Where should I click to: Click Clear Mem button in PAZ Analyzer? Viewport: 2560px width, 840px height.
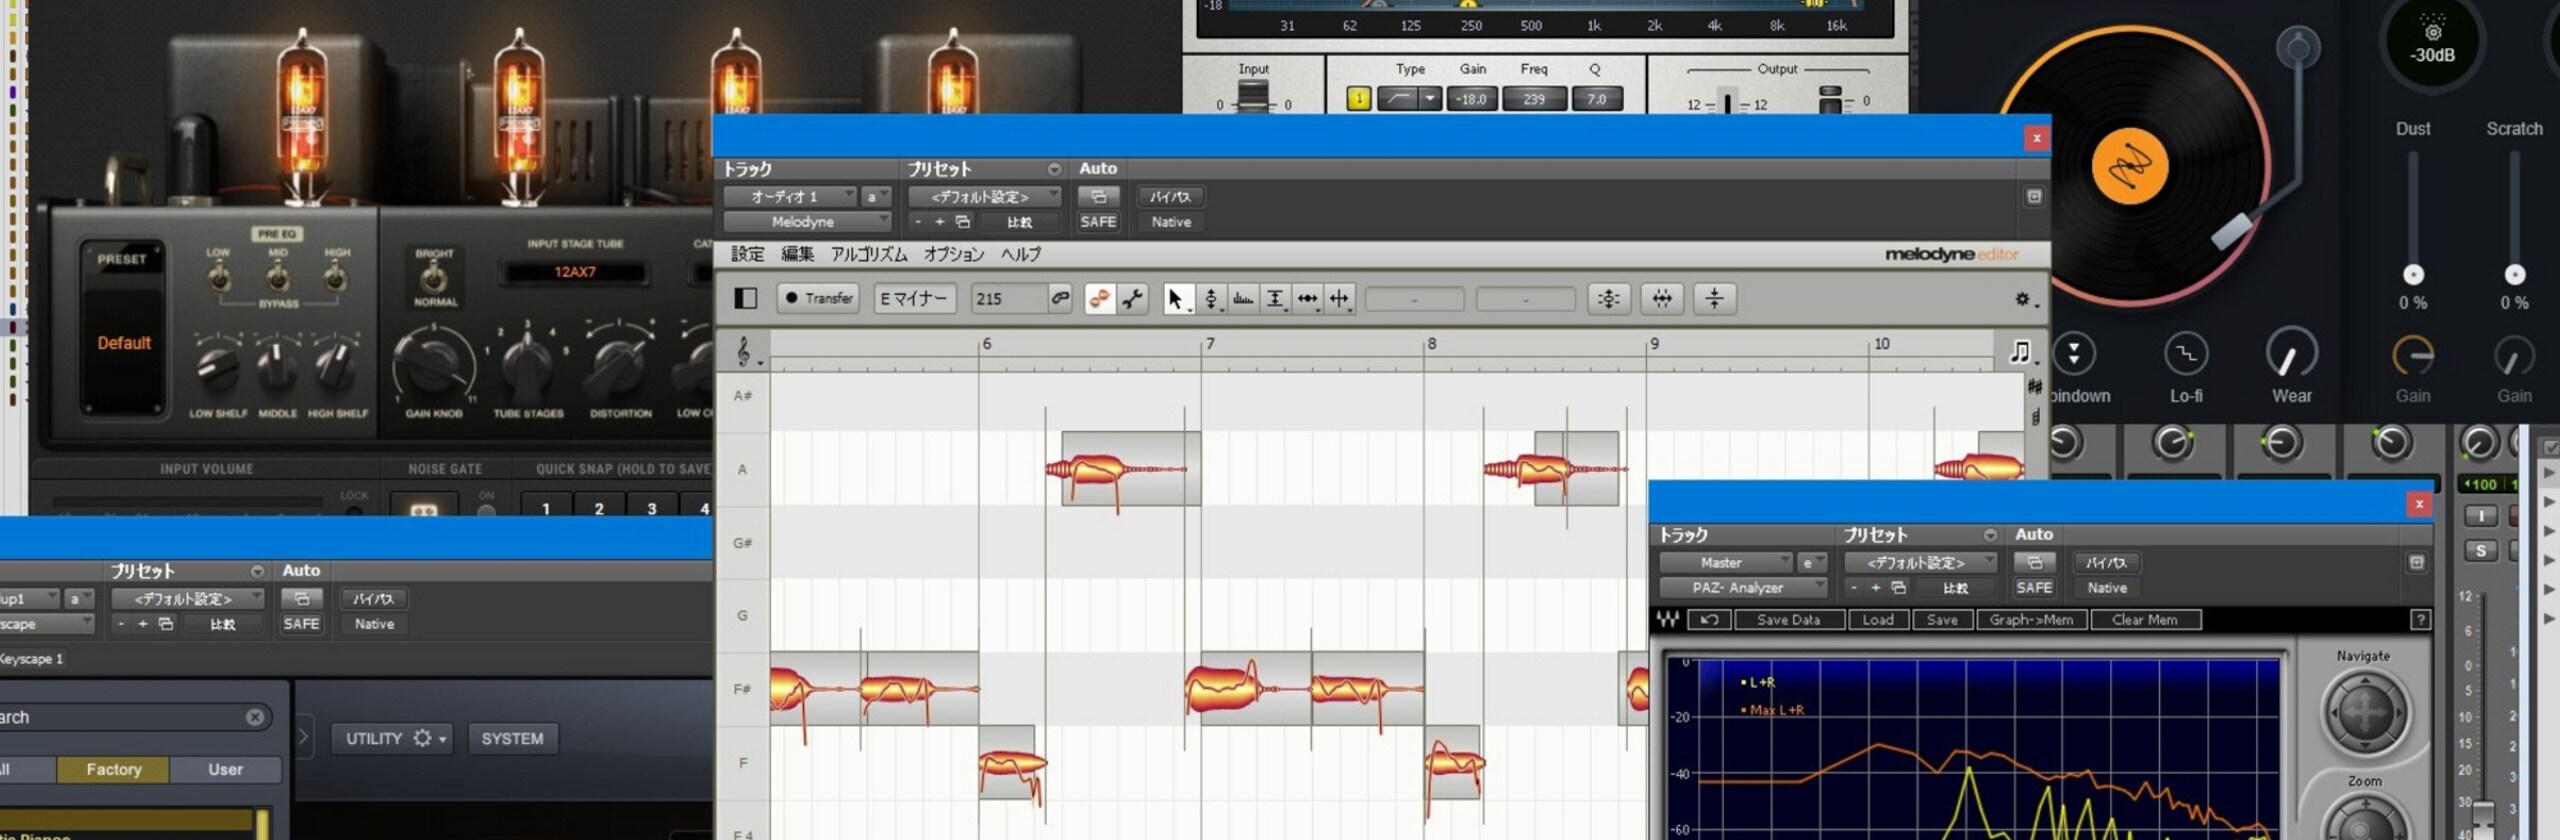(2144, 620)
